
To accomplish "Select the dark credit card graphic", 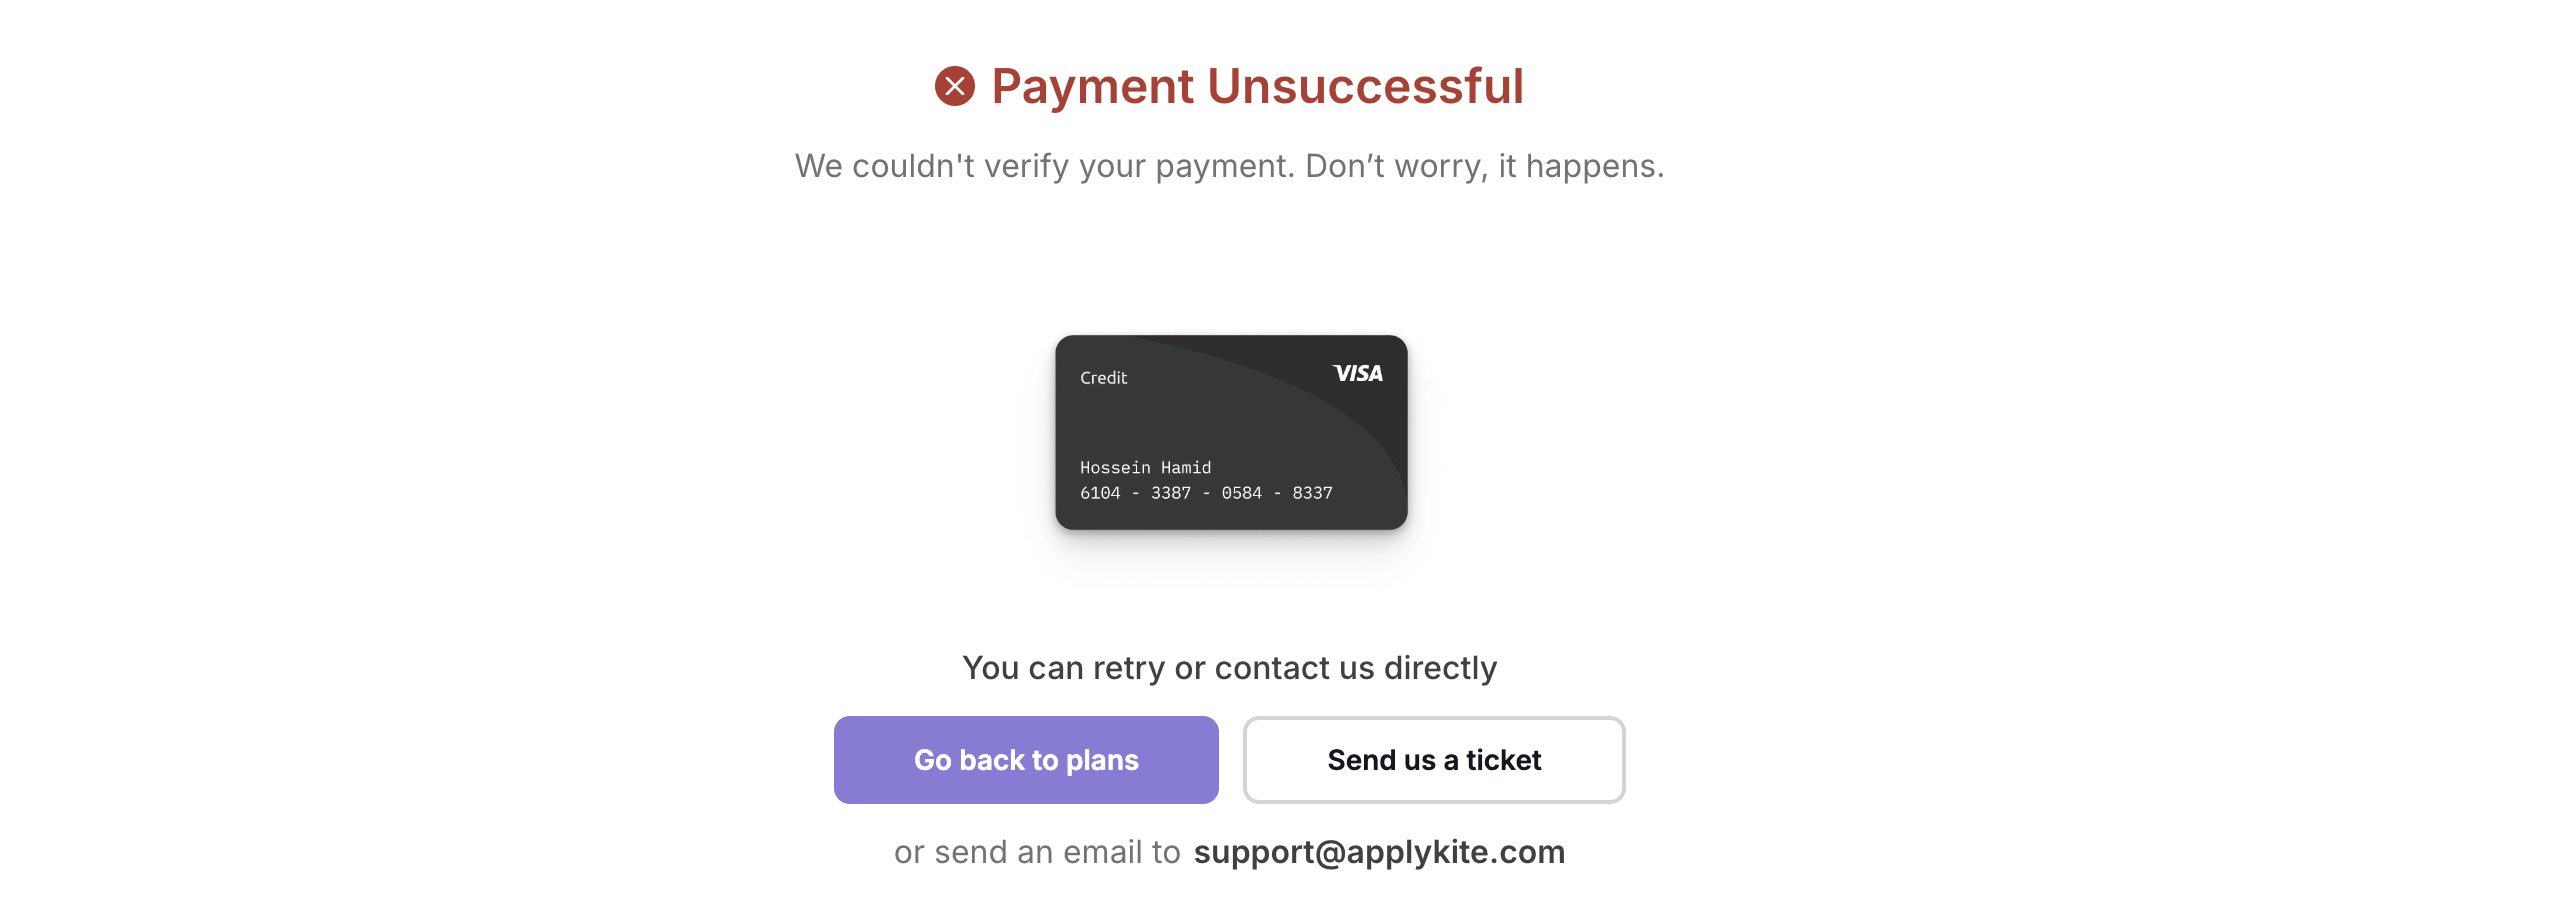I will point(1231,432).
